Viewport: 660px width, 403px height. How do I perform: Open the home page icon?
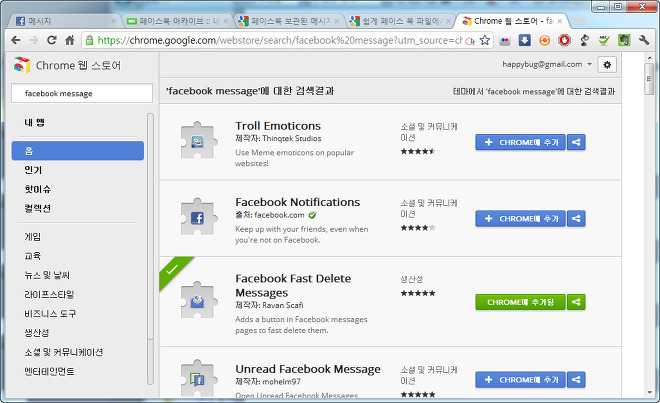[70, 40]
